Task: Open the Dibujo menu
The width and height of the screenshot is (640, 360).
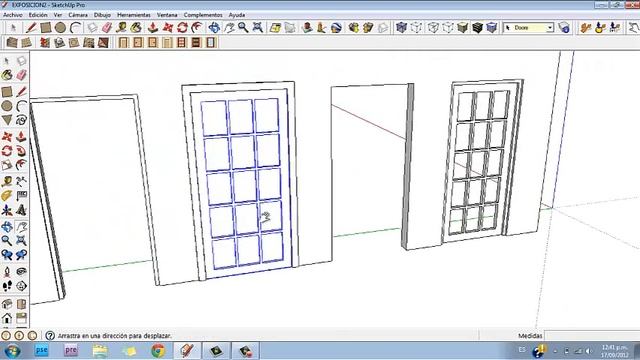Action: 102,15
